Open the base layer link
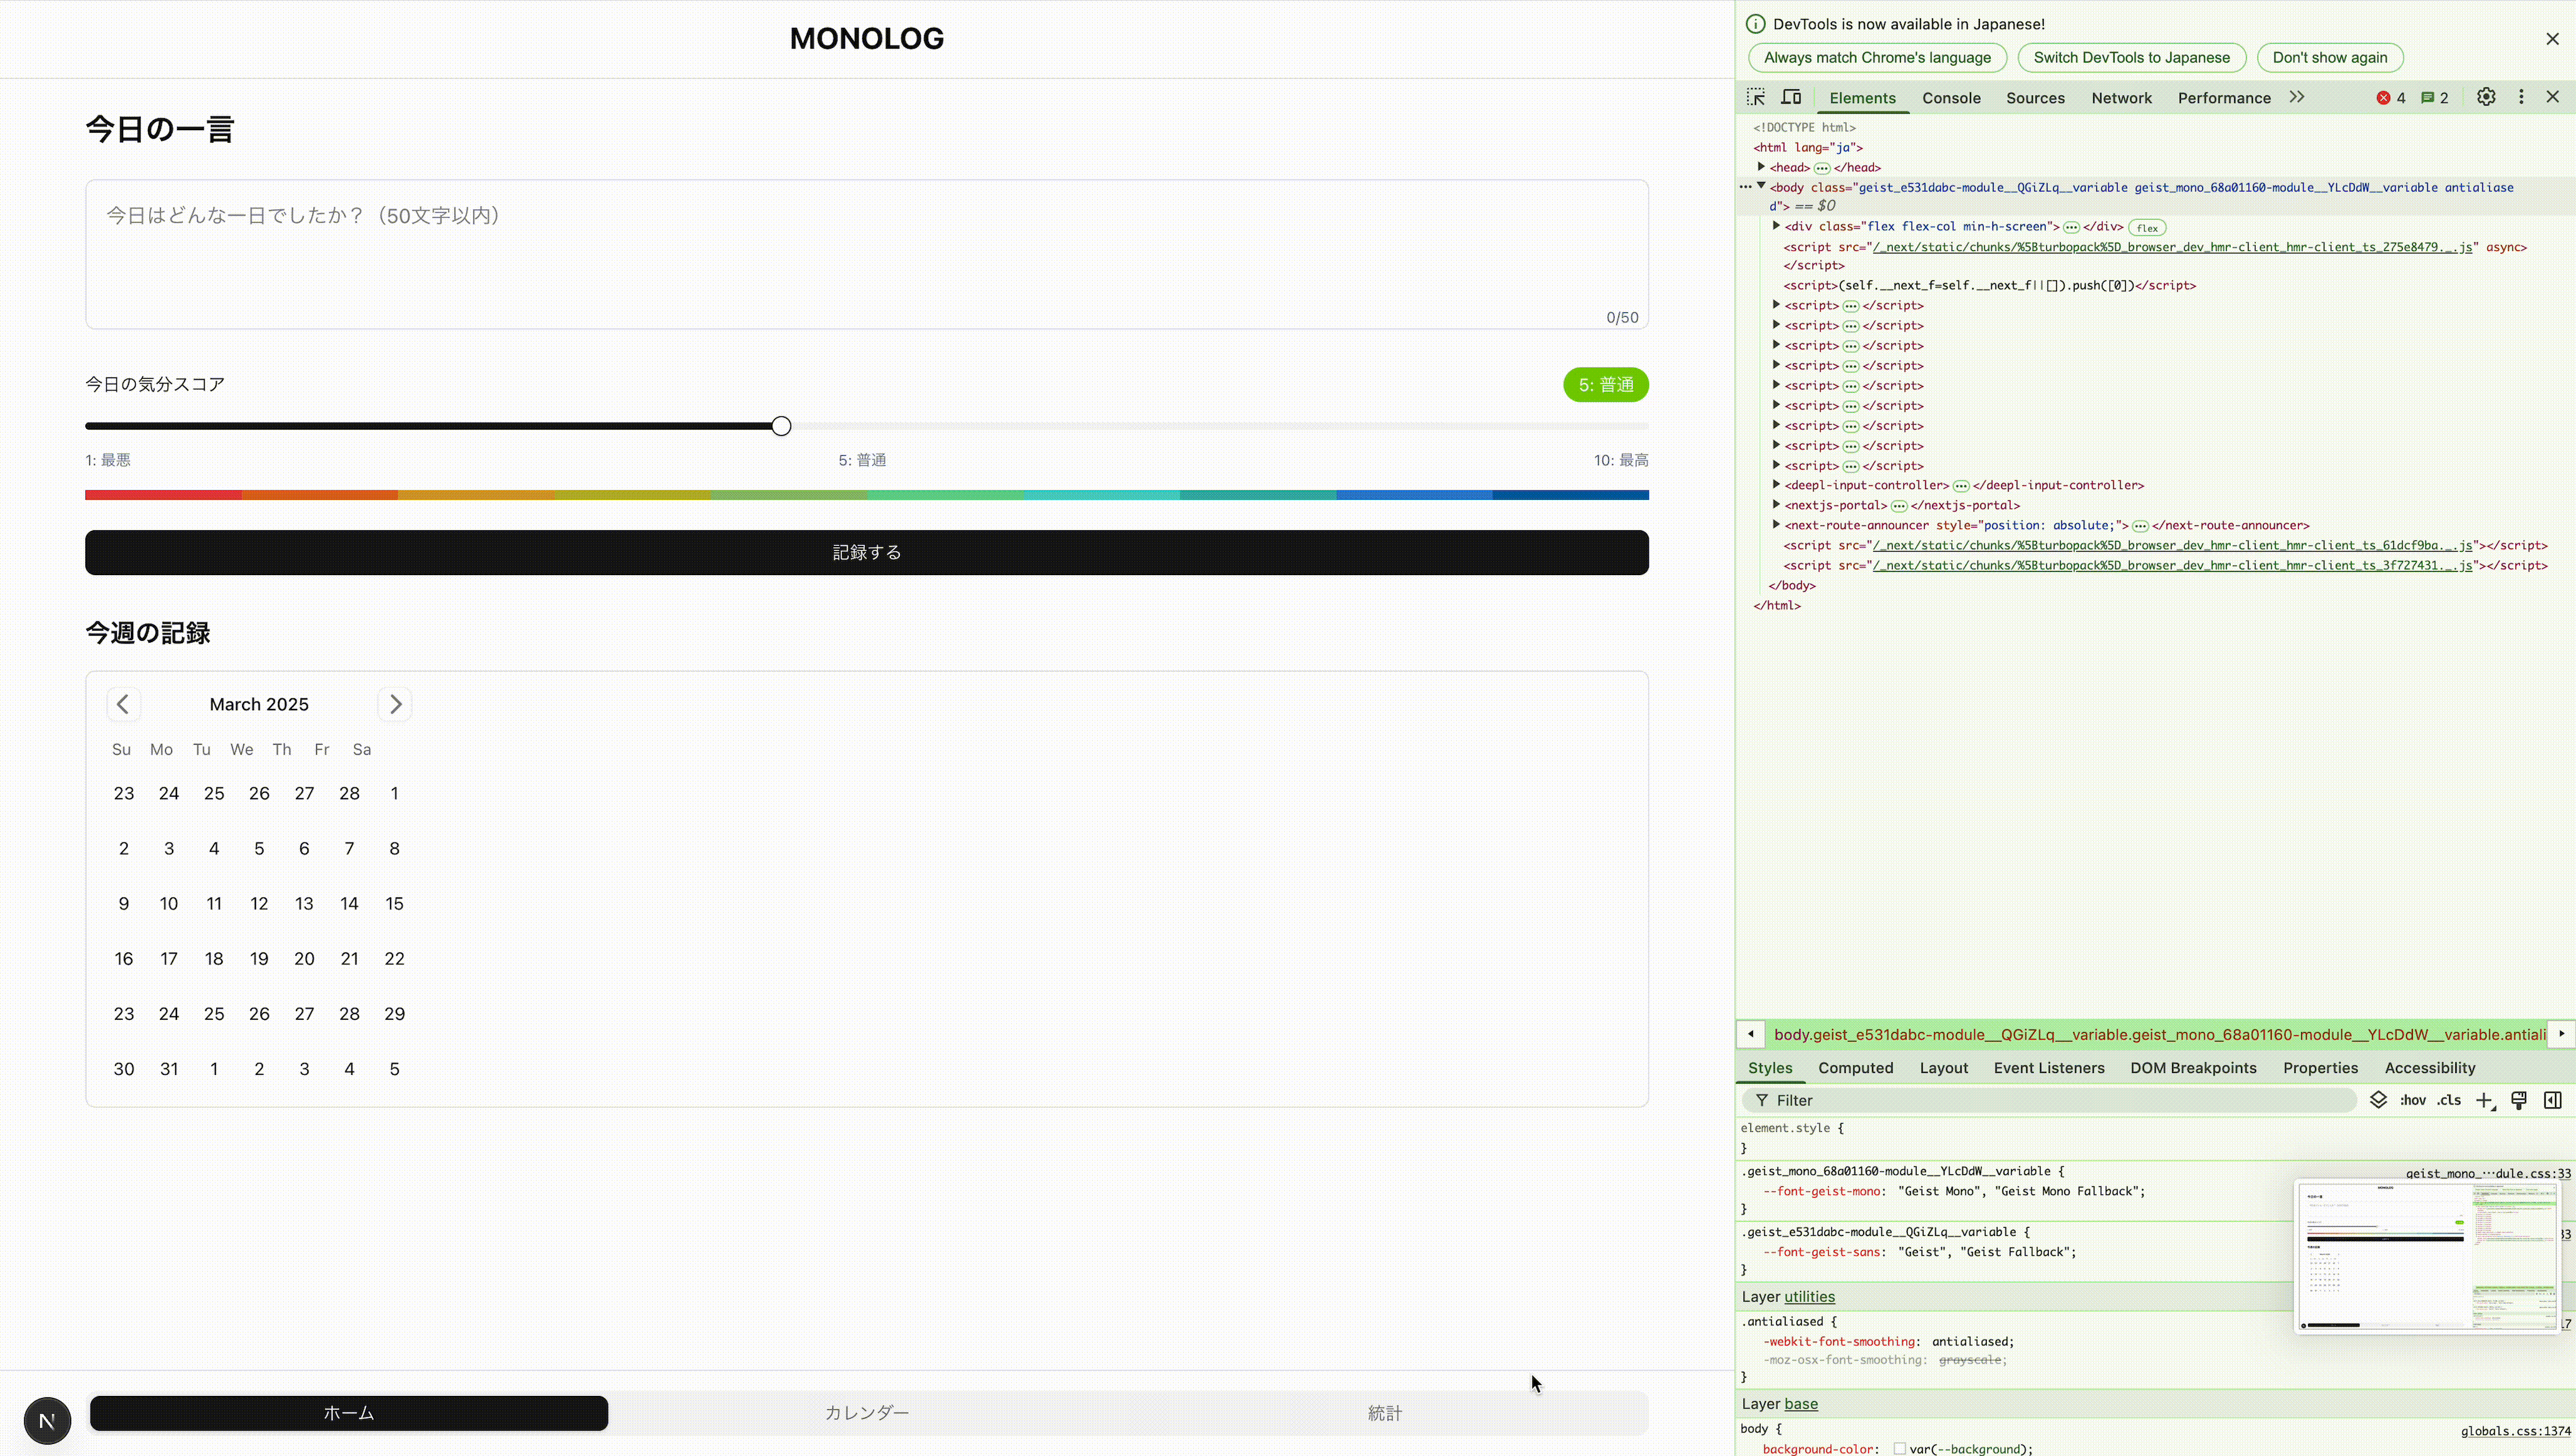 [x=1801, y=1404]
